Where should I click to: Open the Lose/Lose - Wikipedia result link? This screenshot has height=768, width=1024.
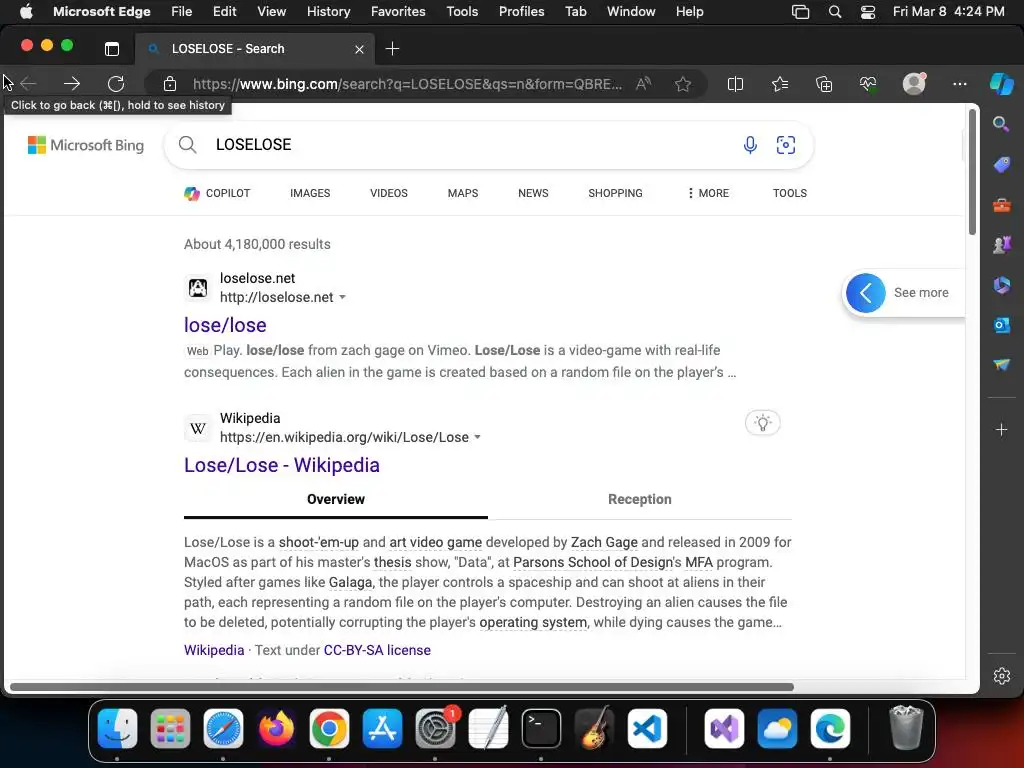(x=281, y=465)
